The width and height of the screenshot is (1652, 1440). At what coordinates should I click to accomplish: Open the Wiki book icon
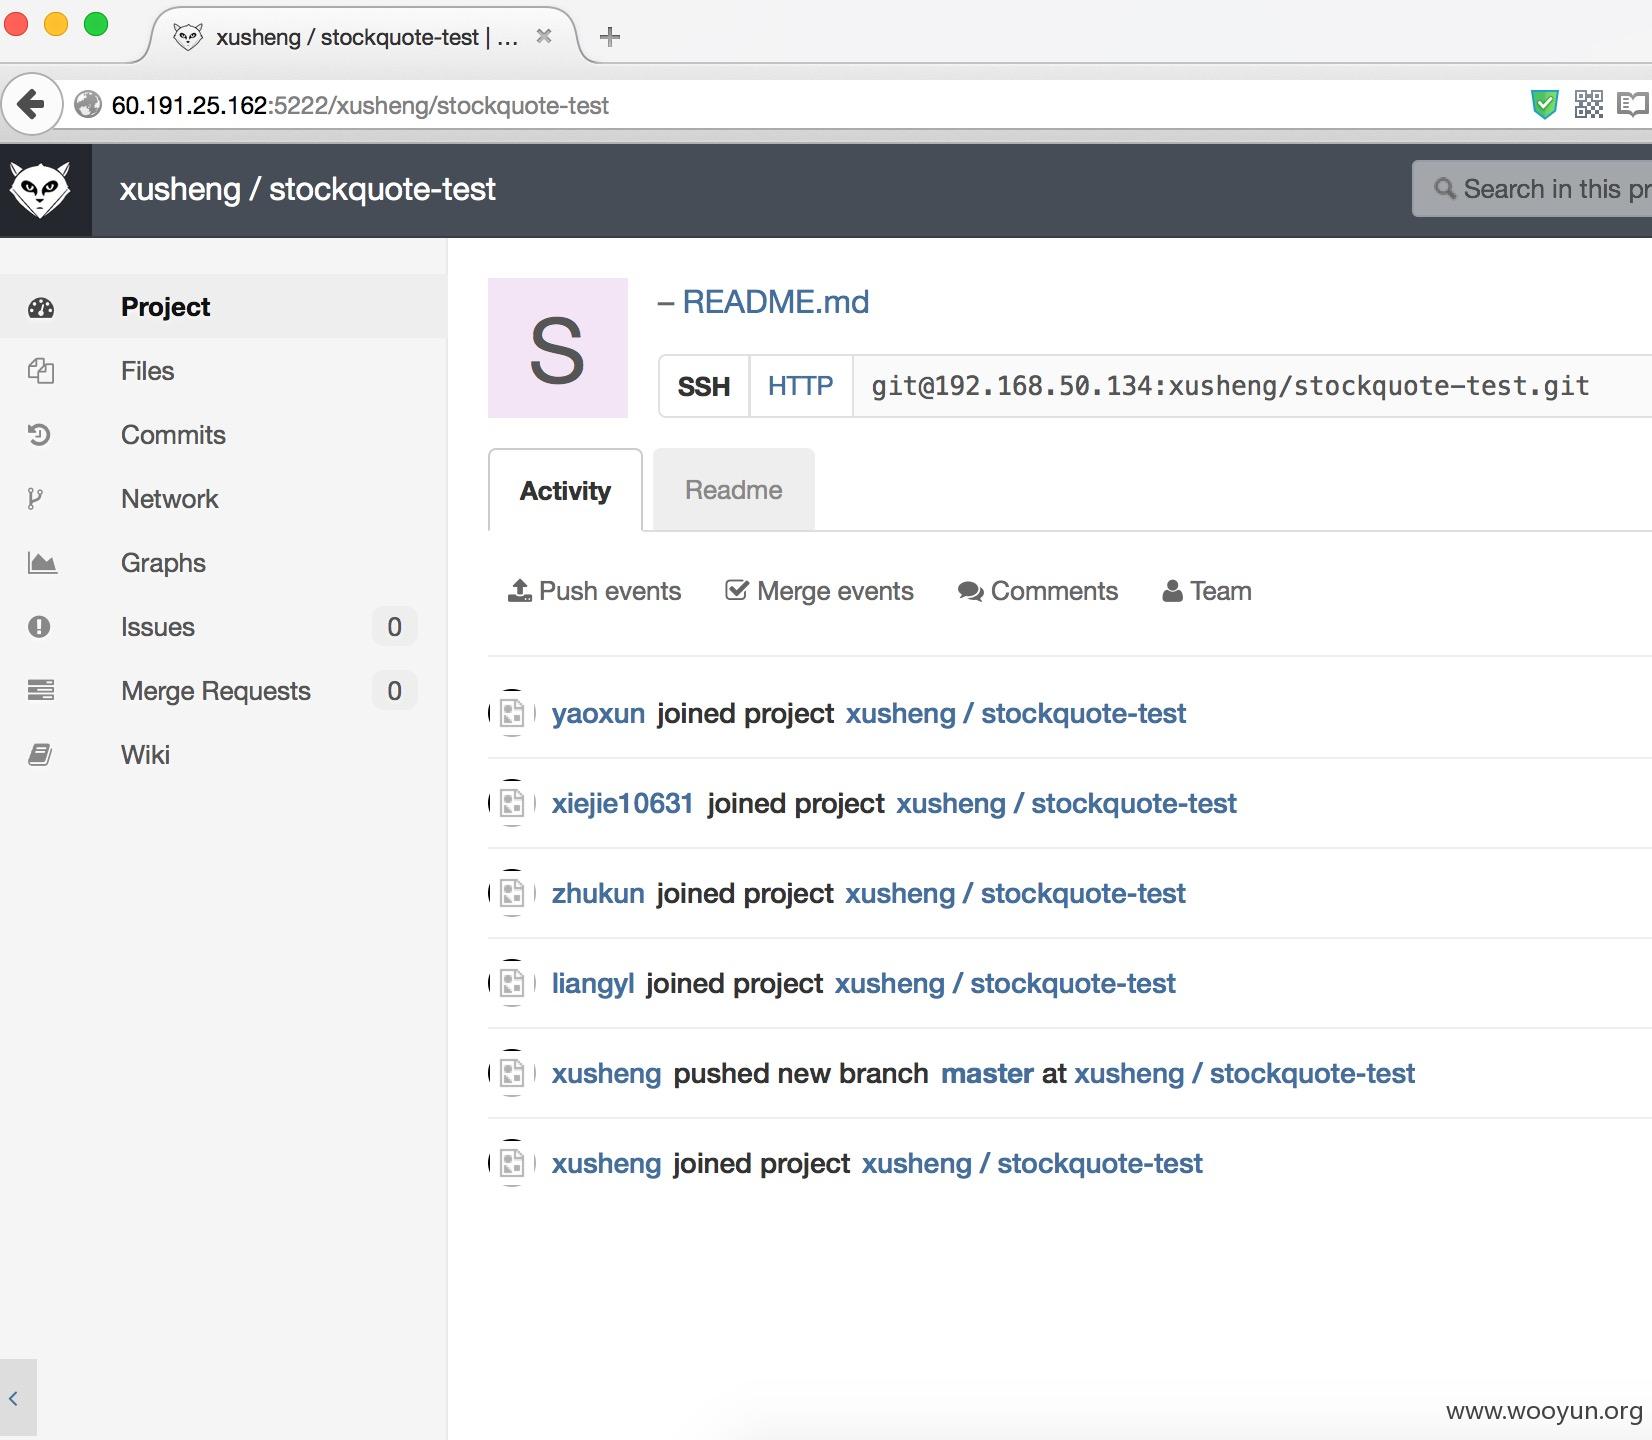(x=40, y=755)
